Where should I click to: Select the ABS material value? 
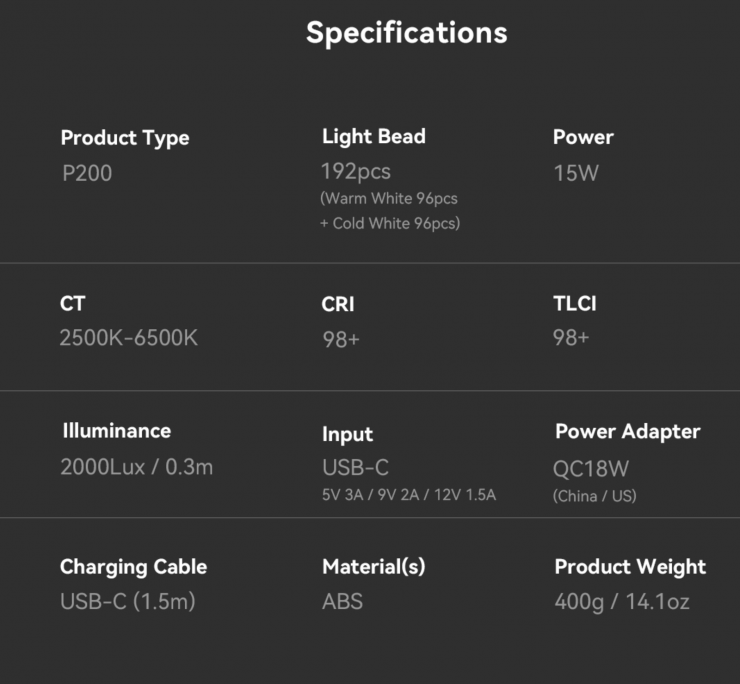(x=342, y=601)
